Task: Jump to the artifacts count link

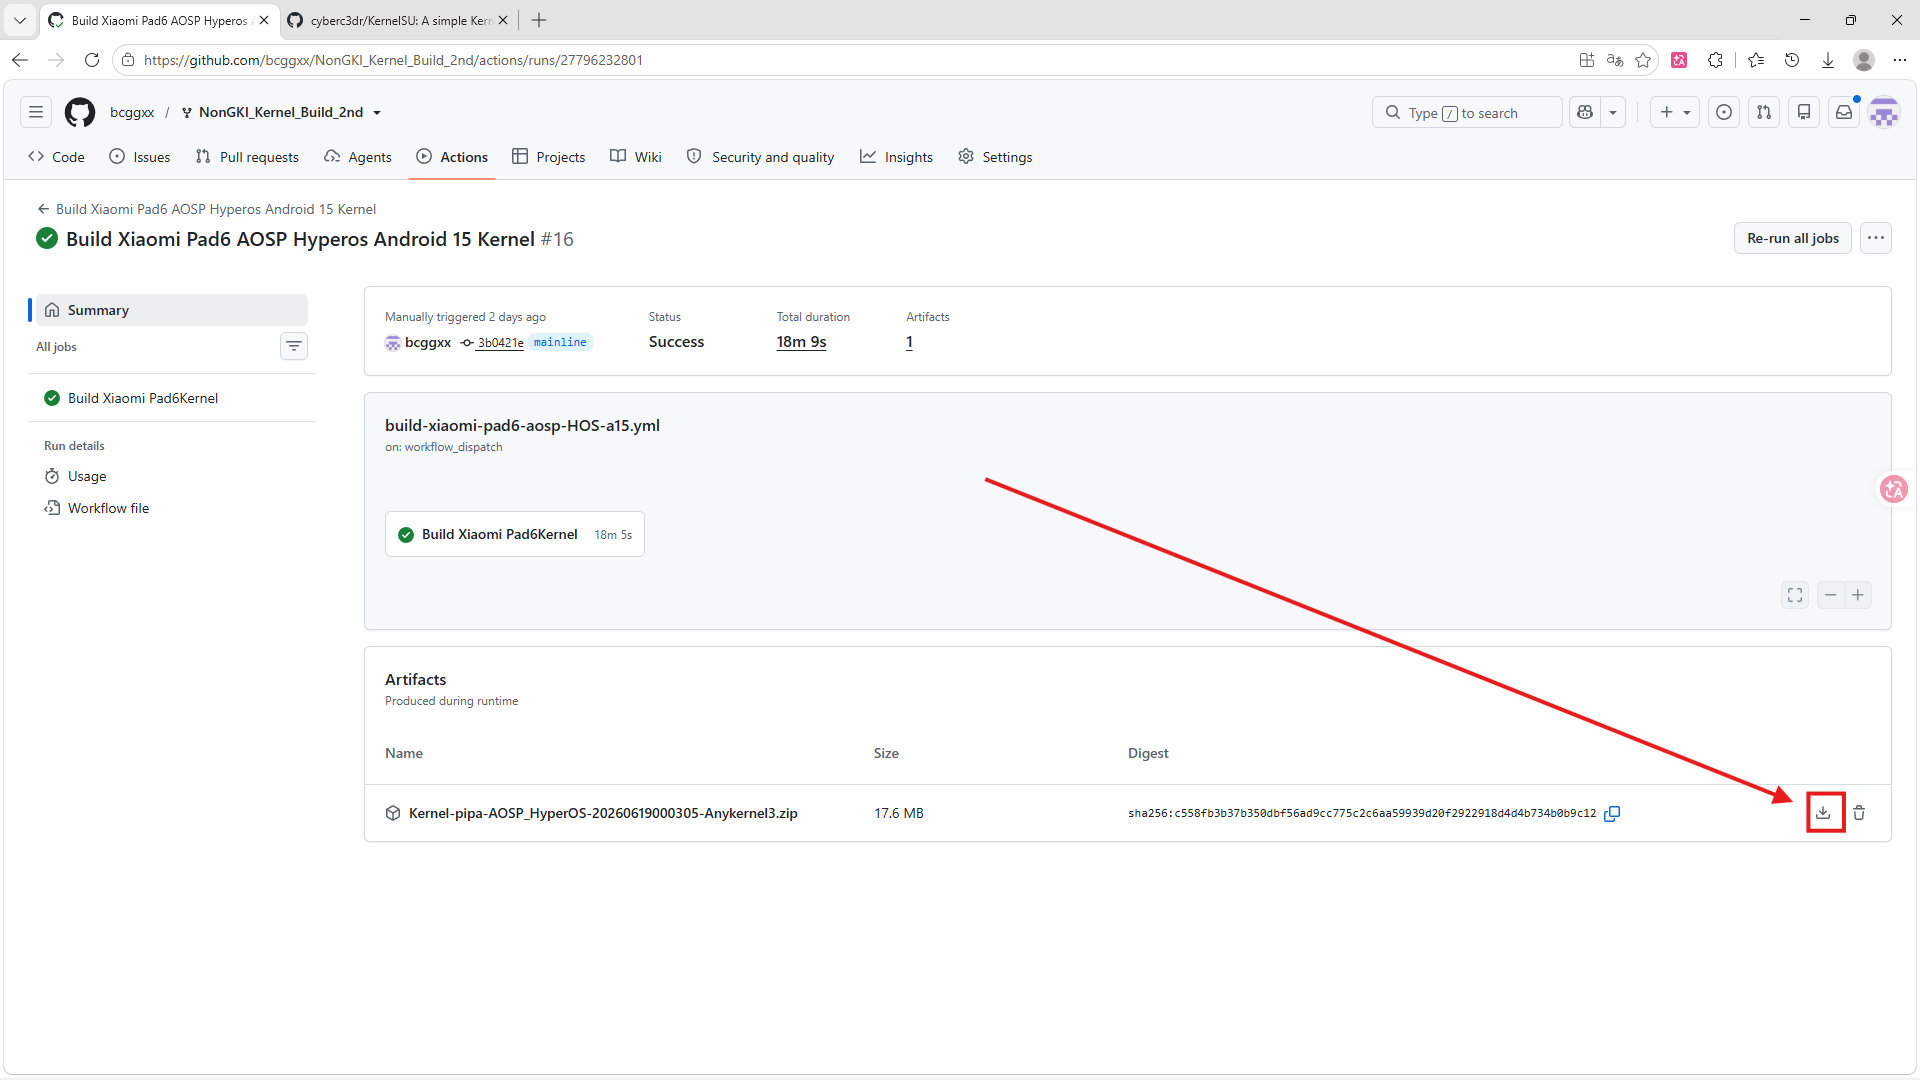Action: click(910, 342)
